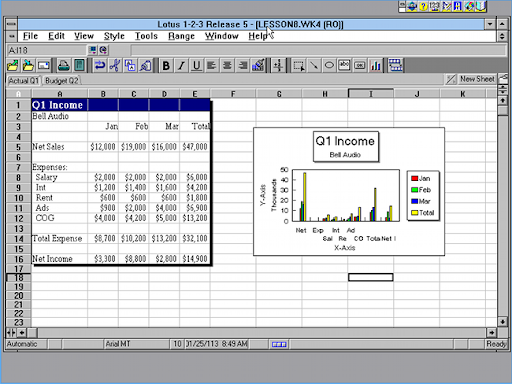Toggle Italic formatting
Screen dimensions: 512x384
point(181,65)
